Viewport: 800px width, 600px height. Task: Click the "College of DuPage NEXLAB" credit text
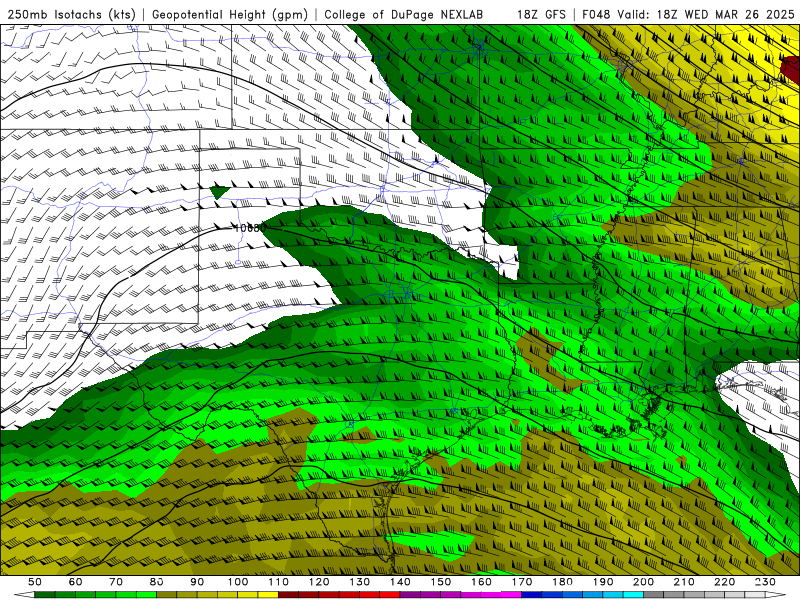pos(403,14)
